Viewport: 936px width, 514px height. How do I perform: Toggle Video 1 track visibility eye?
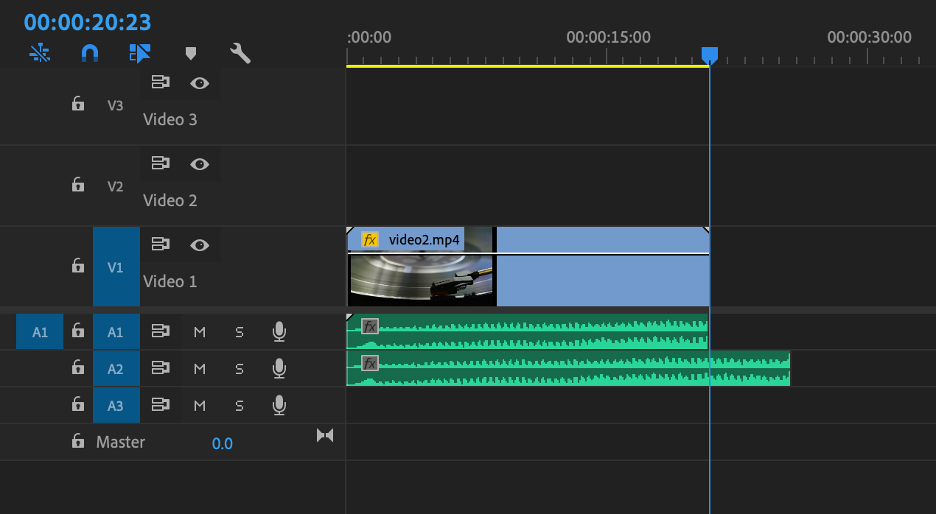pos(200,244)
